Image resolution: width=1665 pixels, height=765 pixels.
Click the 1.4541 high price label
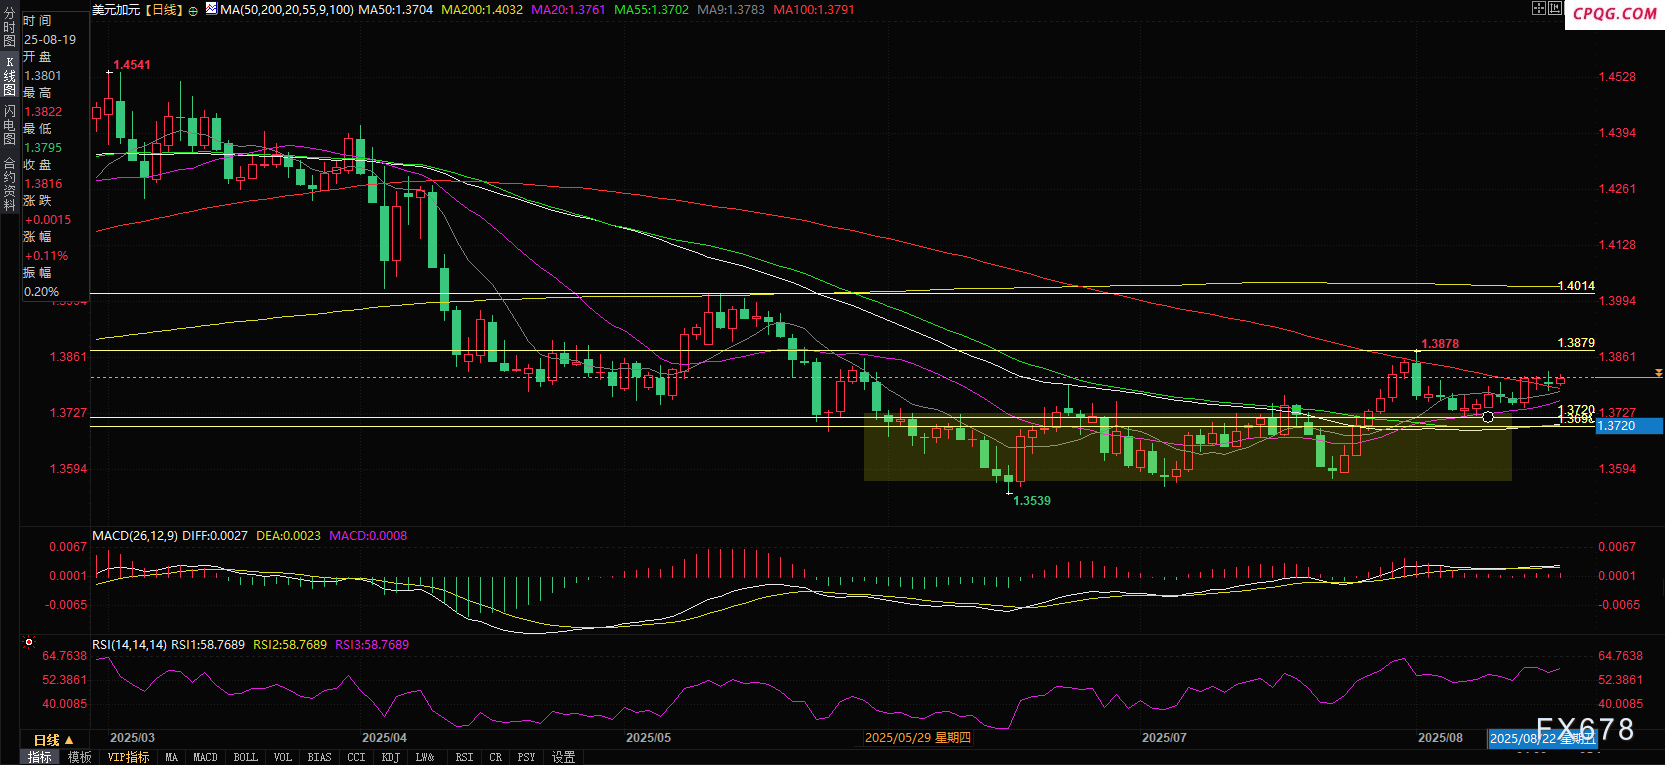pyautogui.click(x=132, y=65)
